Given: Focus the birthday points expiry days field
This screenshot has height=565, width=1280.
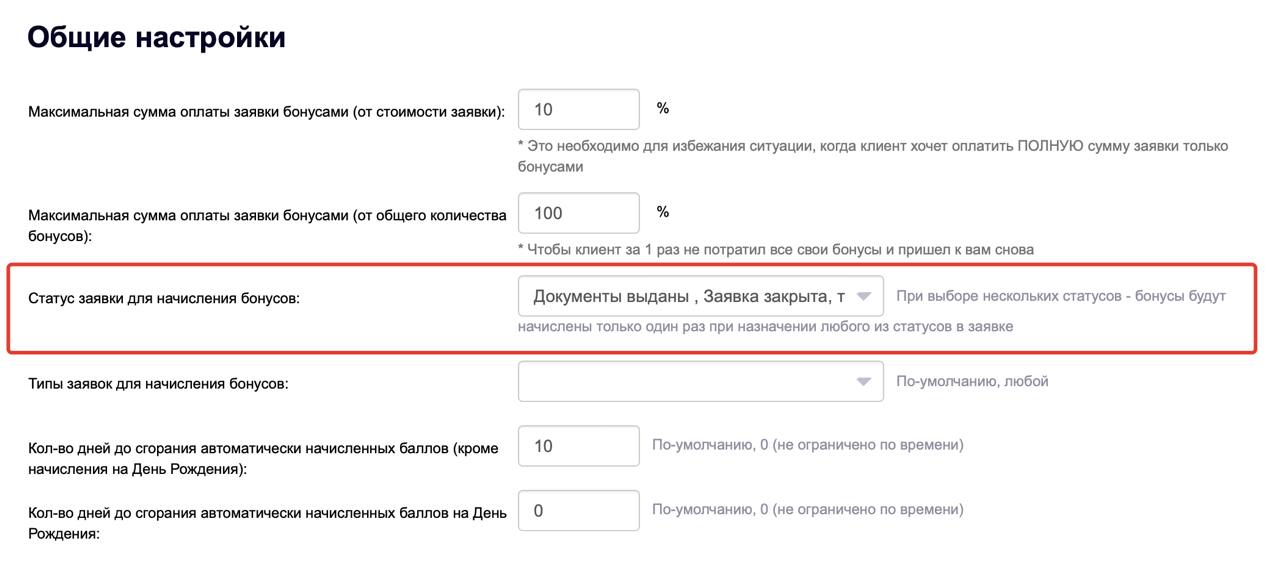Looking at the screenshot, I should (x=578, y=511).
